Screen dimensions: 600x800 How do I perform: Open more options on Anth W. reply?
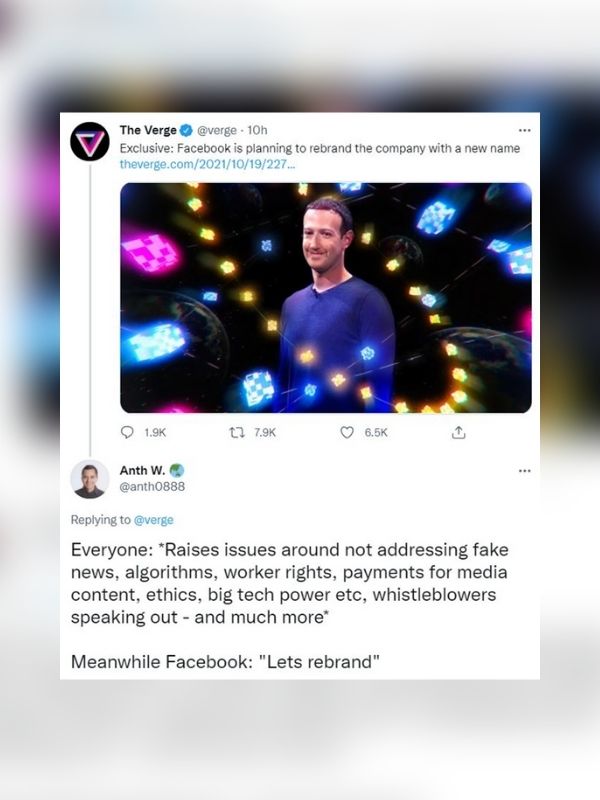pyautogui.click(x=524, y=470)
